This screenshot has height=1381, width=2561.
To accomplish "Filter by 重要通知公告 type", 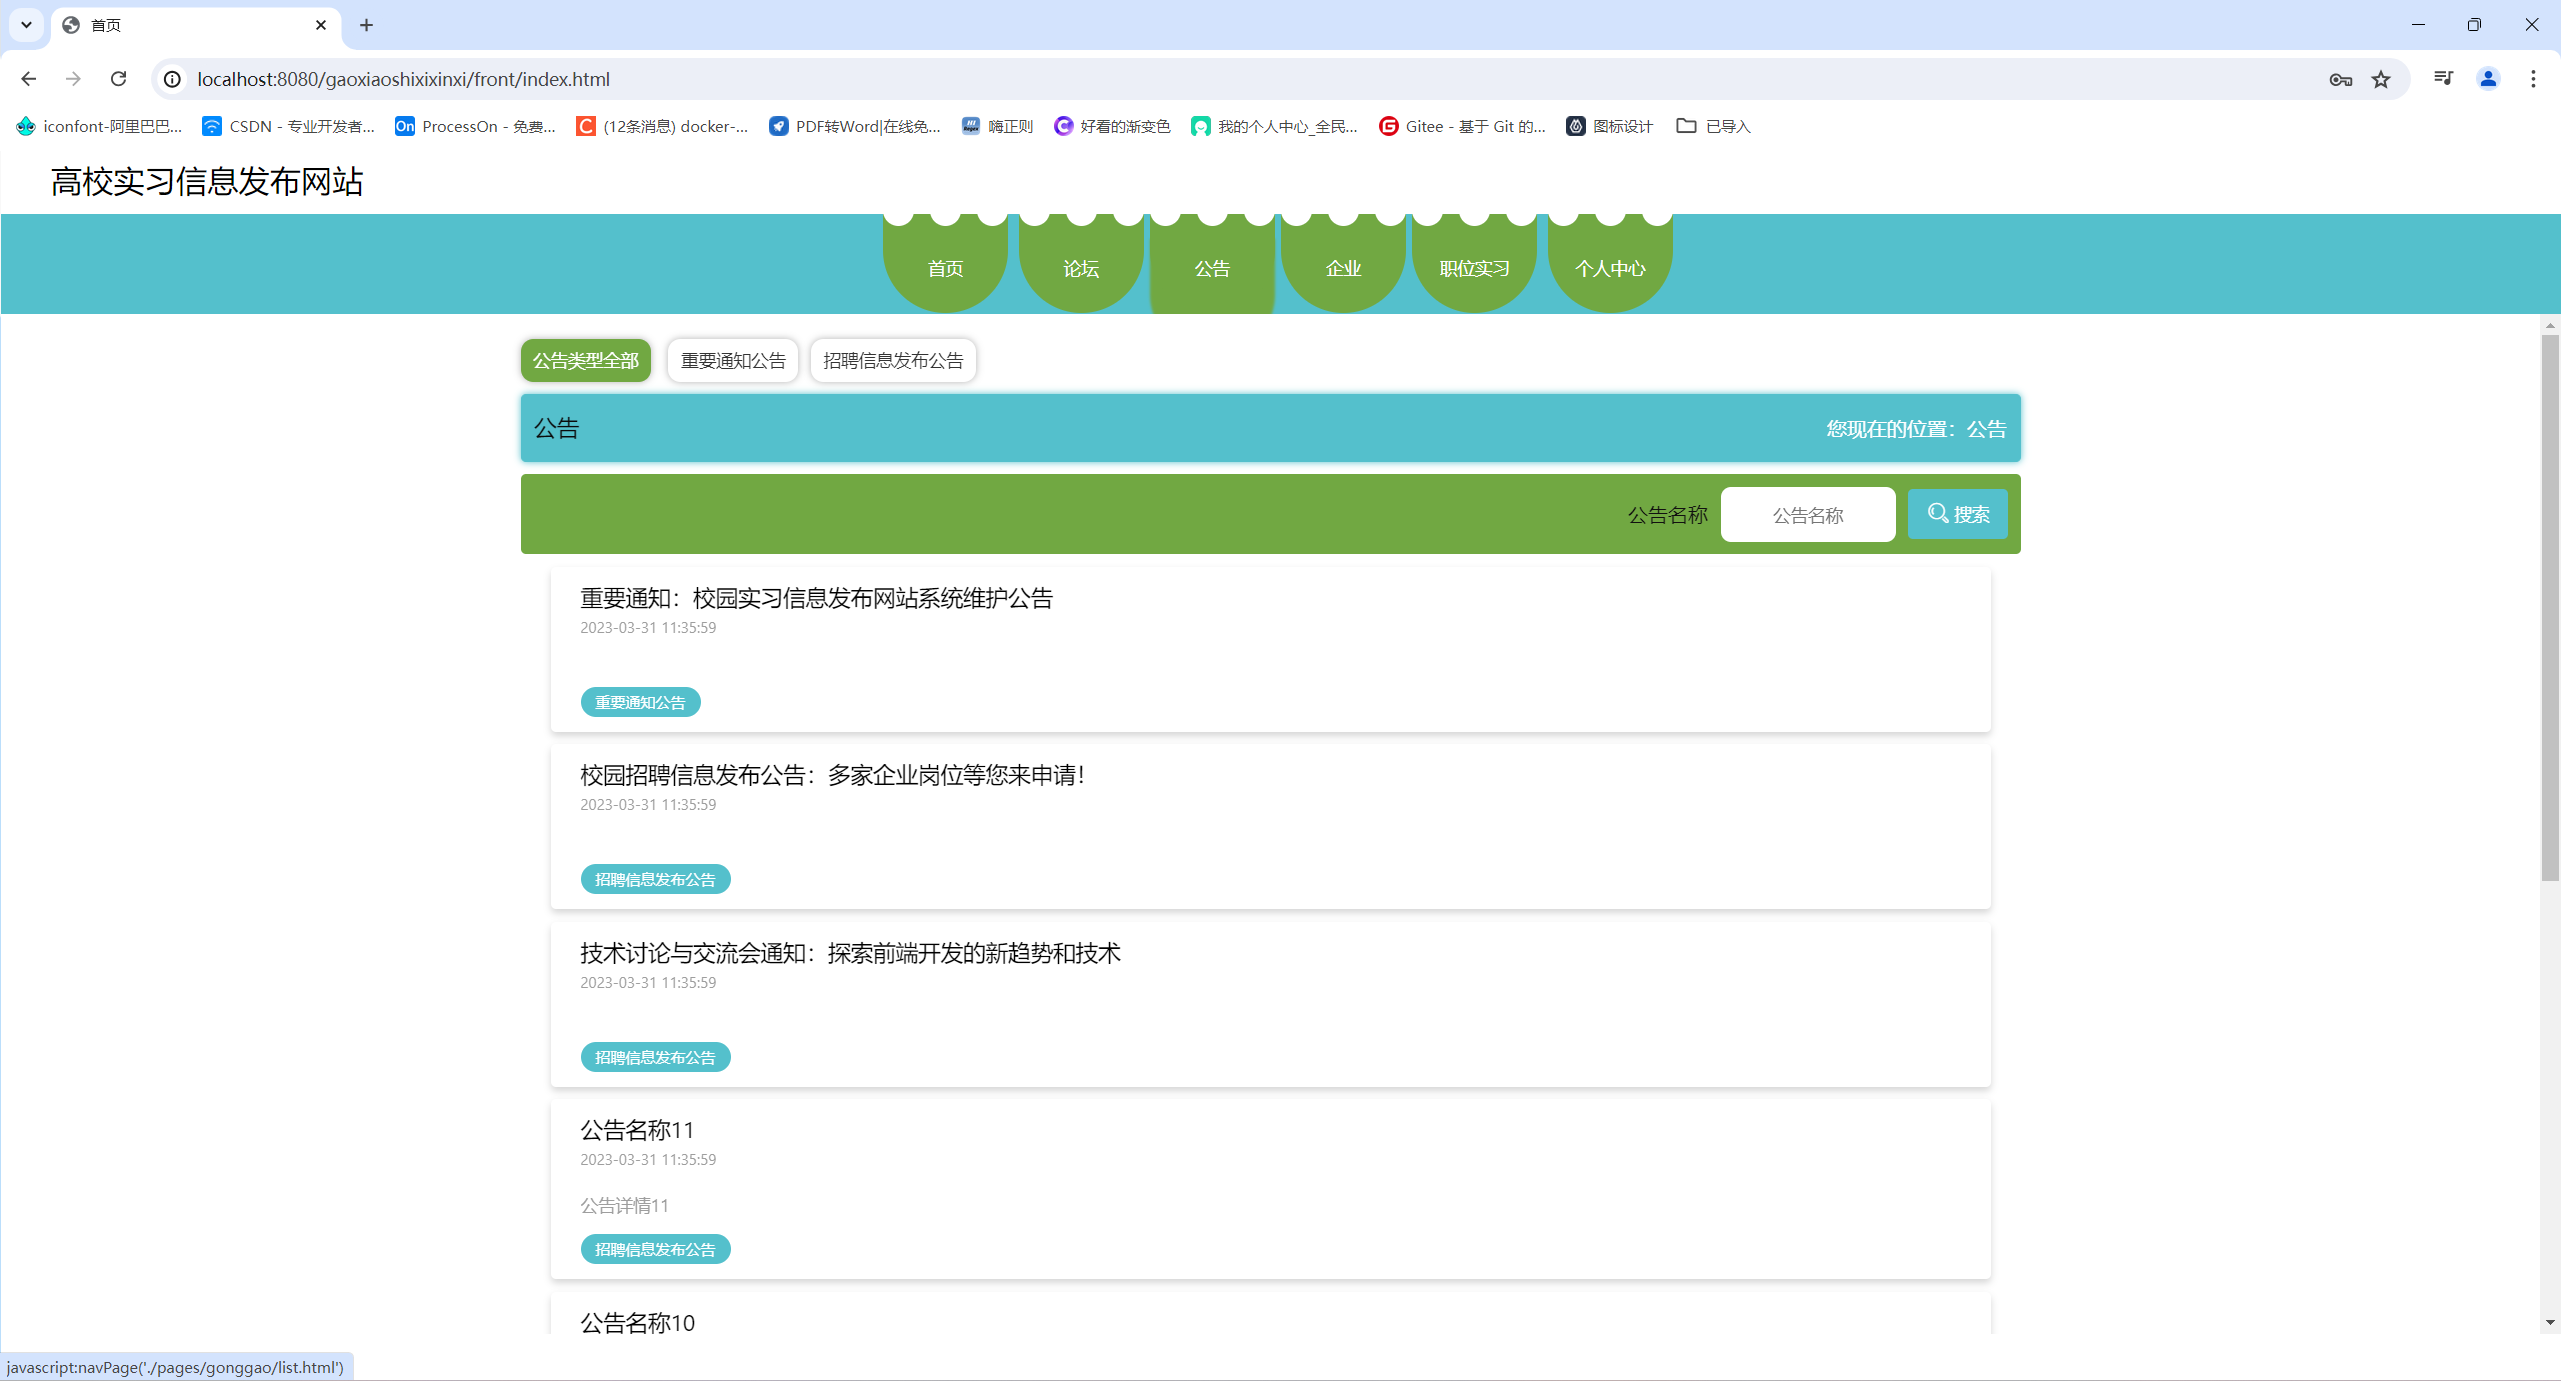I will coord(732,360).
